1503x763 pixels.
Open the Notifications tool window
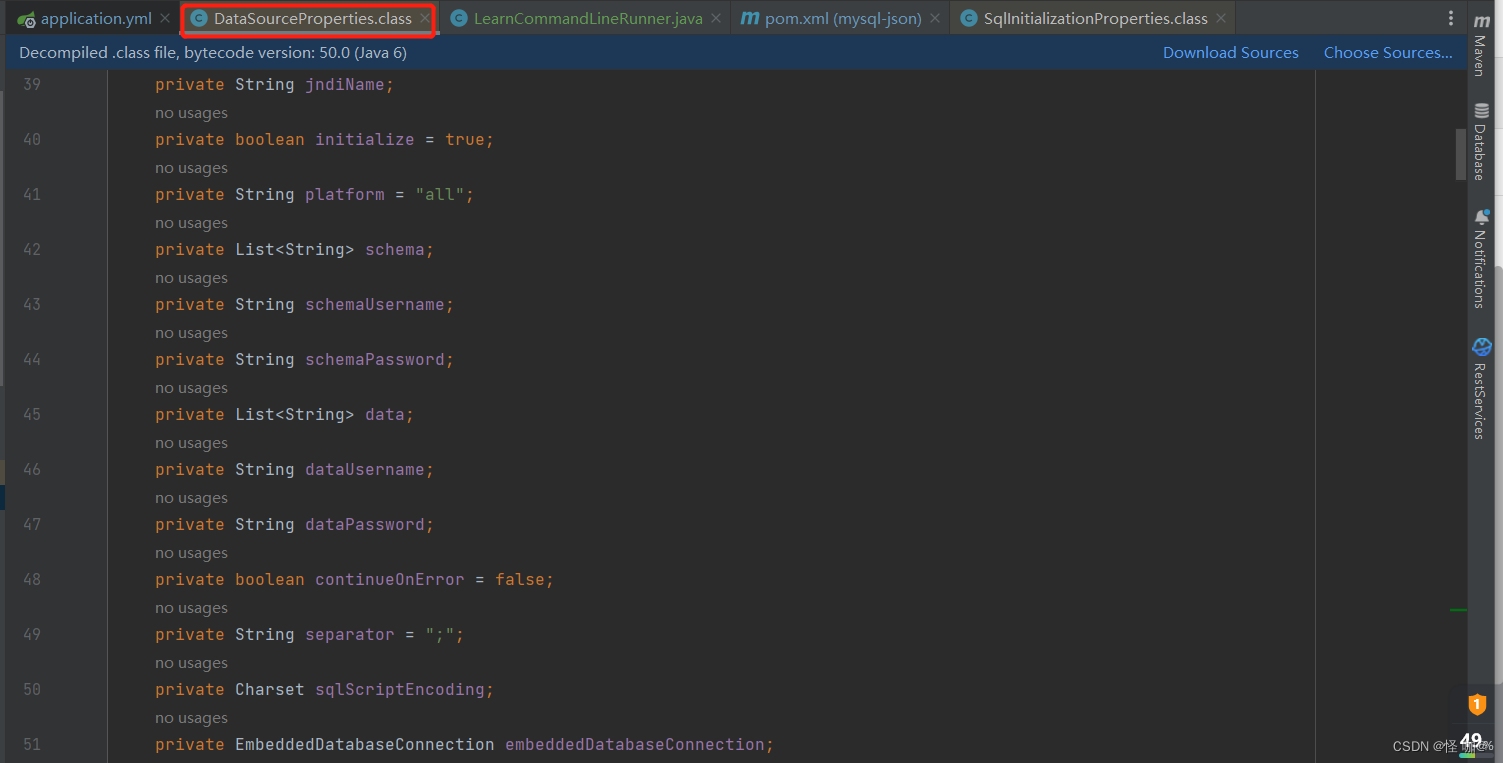[x=1481, y=259]
